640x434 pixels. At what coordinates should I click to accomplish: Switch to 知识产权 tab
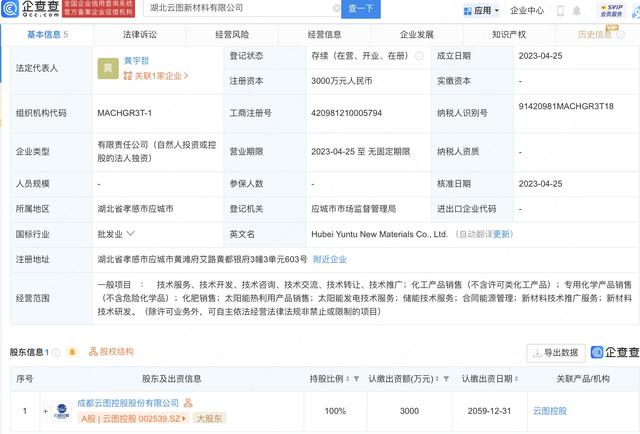coord(509,35)
